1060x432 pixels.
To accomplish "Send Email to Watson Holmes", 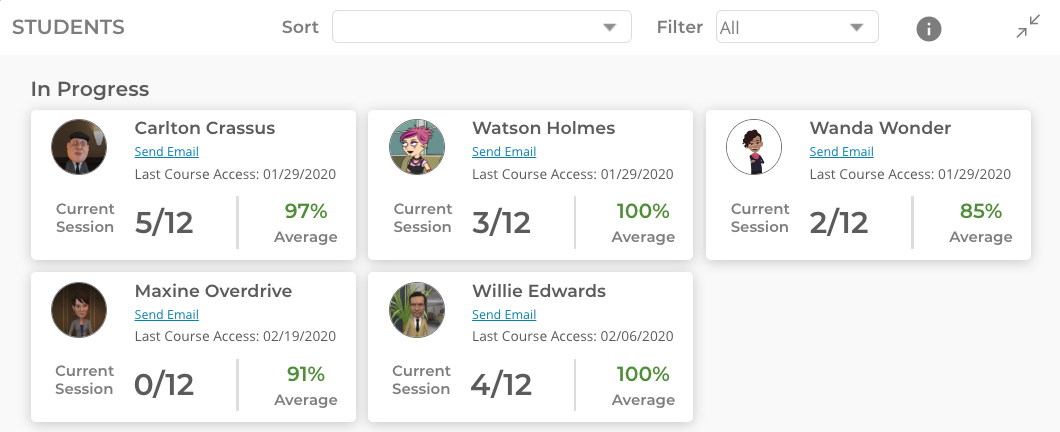I will pyautogui.click(x=504, y=151).
